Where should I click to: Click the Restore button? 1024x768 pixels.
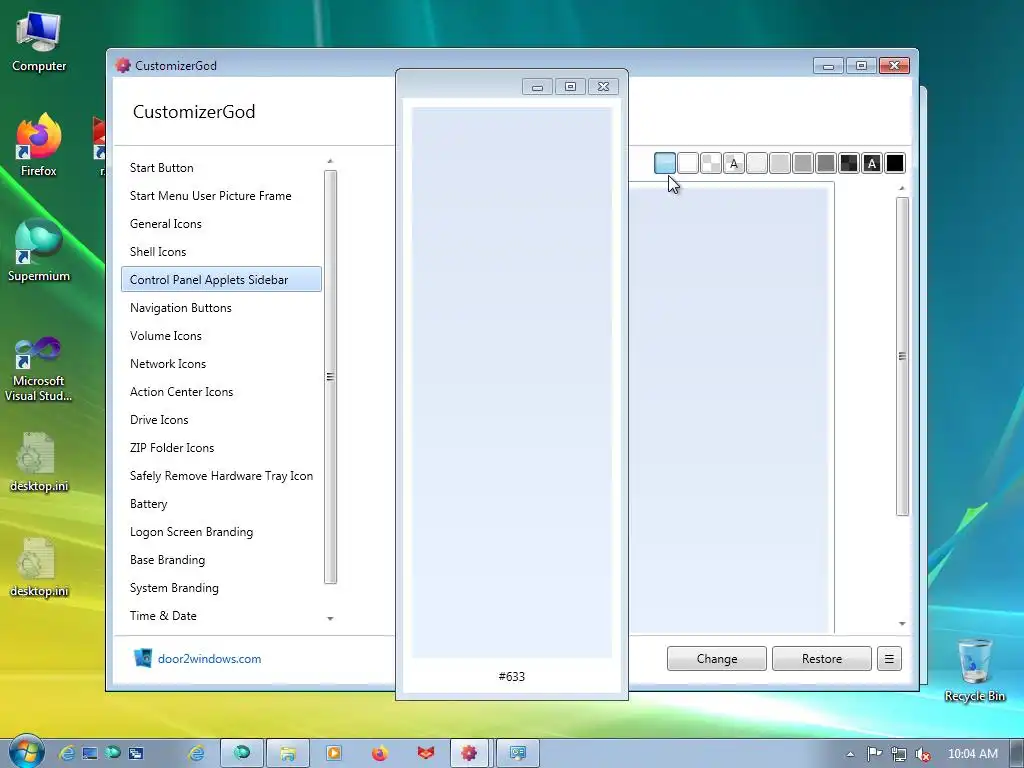coord(822,658)
